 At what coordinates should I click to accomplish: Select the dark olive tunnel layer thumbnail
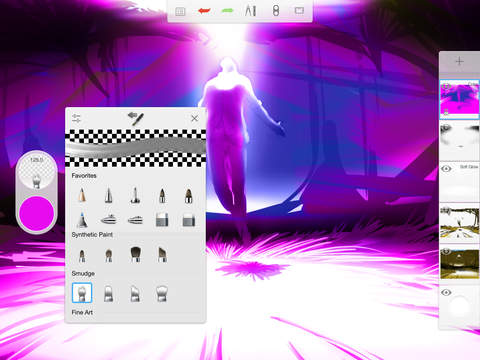[x=460, y=264]
